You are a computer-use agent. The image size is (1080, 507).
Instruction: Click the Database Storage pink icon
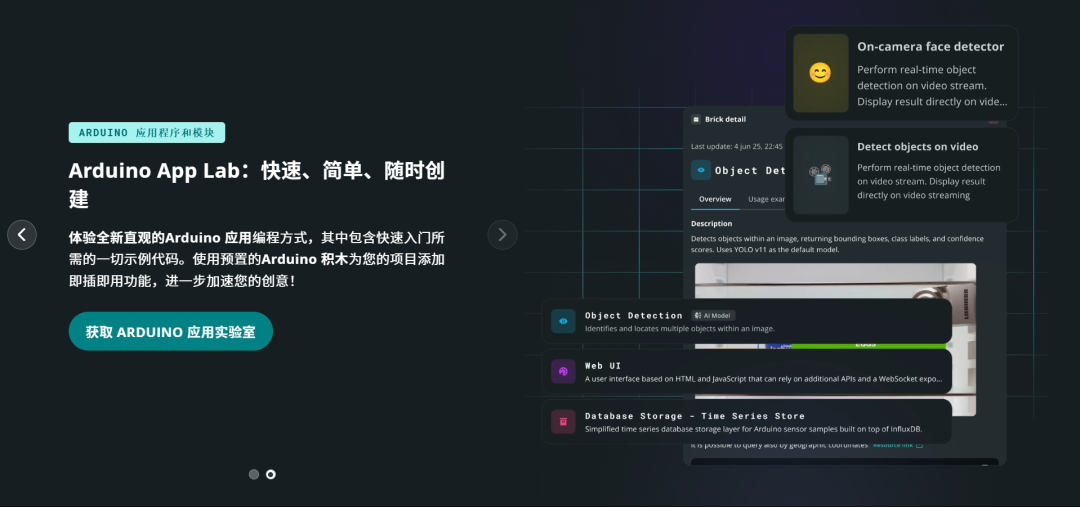click(563, 422)
